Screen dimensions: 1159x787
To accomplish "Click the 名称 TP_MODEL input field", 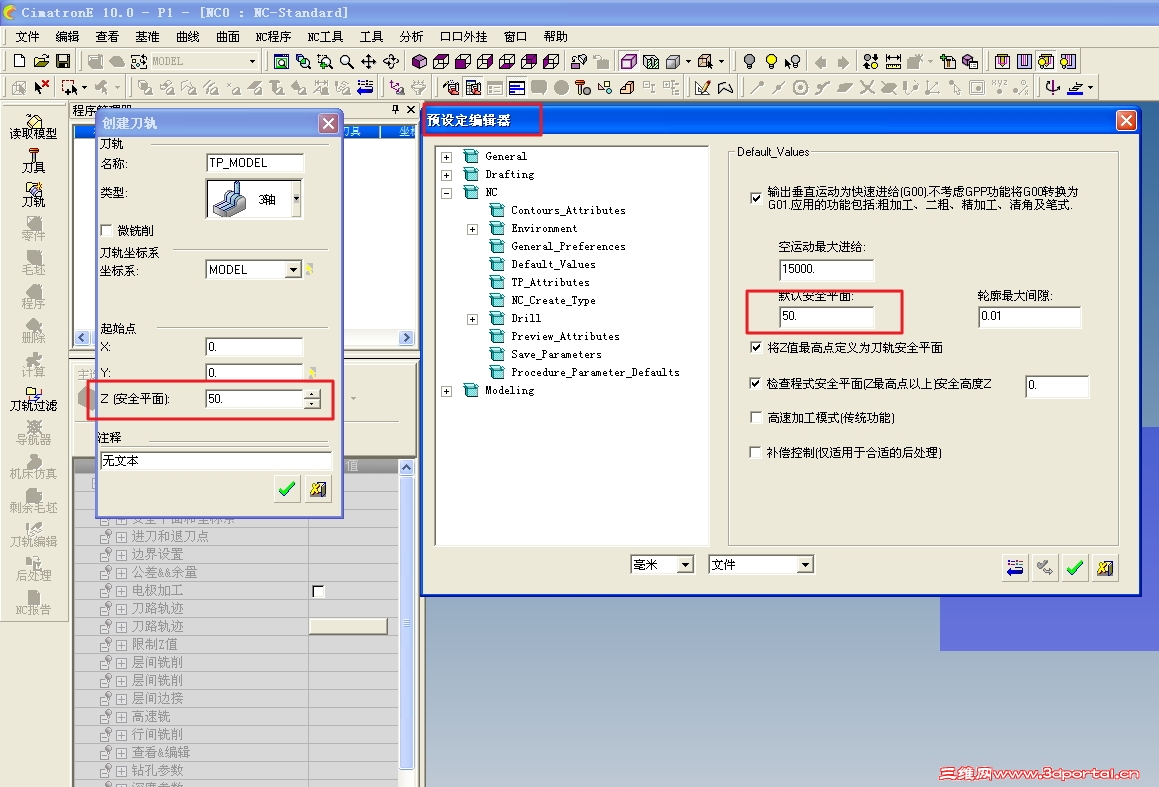I will click(255, 163).
